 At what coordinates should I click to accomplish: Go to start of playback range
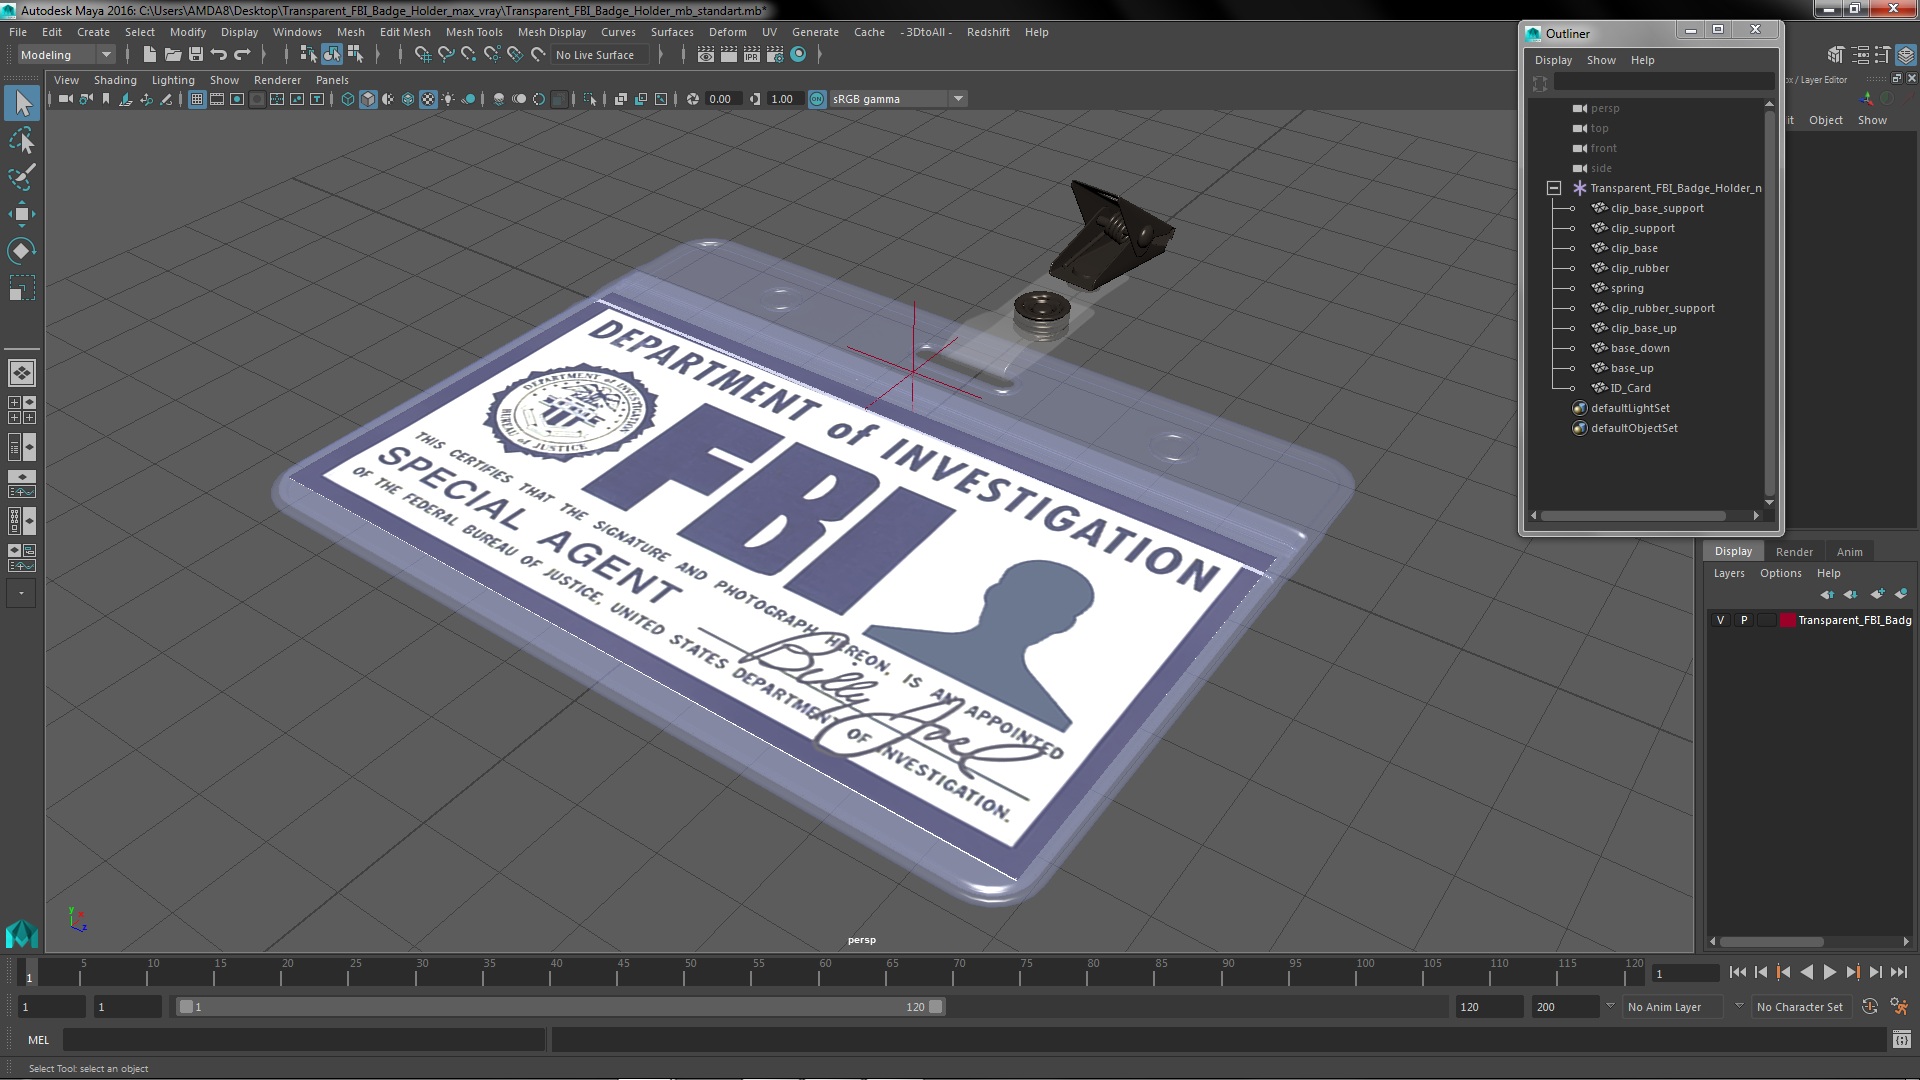1737,972
